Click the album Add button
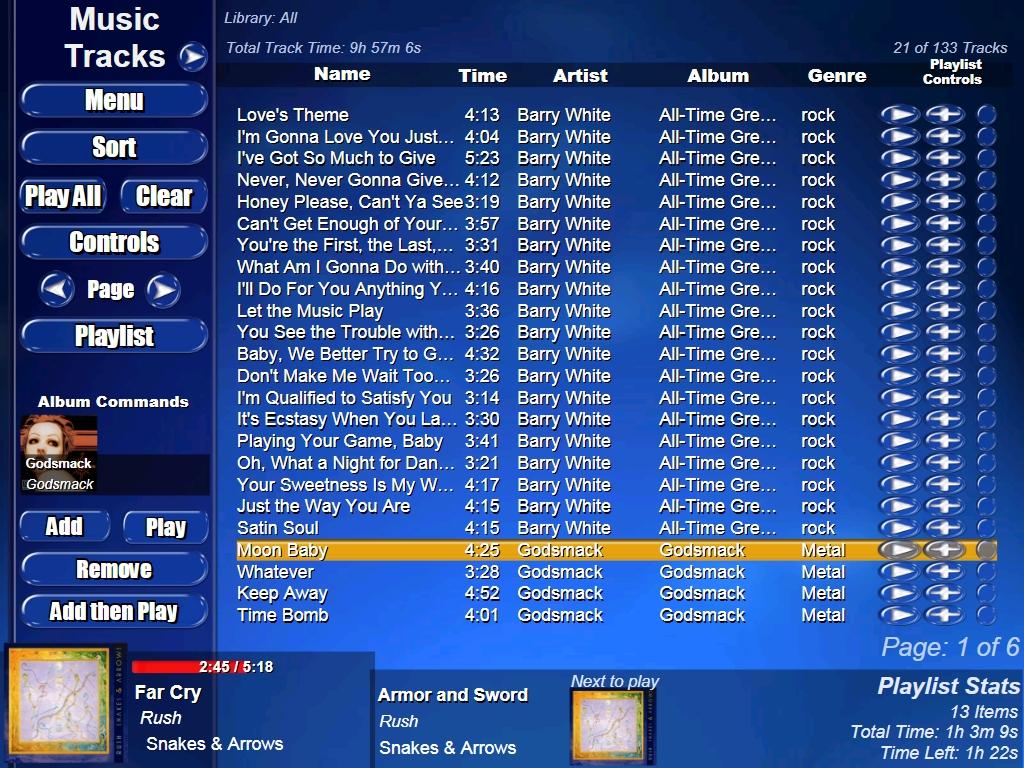The image size is (1024, 768). click(x=65, y=526)
